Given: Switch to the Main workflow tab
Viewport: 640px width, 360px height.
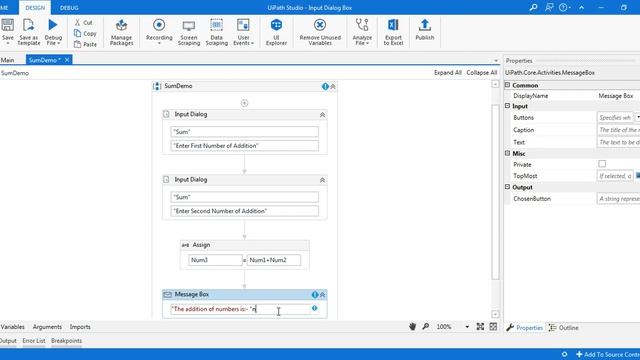Looking at the screenshot, I should tap(7, 60).
